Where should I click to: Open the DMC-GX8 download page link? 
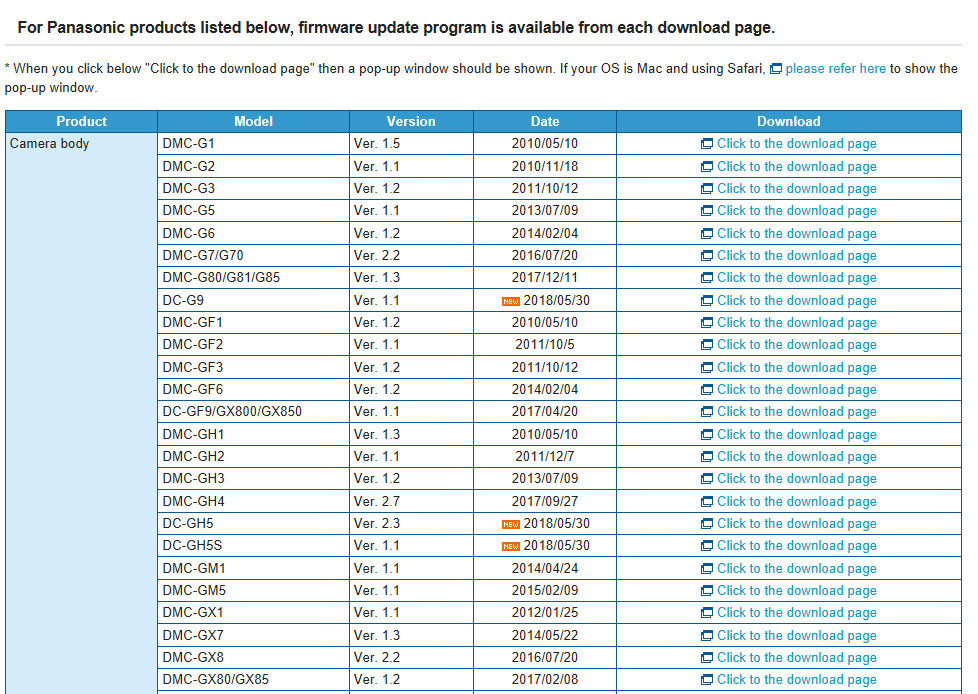pyautogui.click(x=796, y=658)
